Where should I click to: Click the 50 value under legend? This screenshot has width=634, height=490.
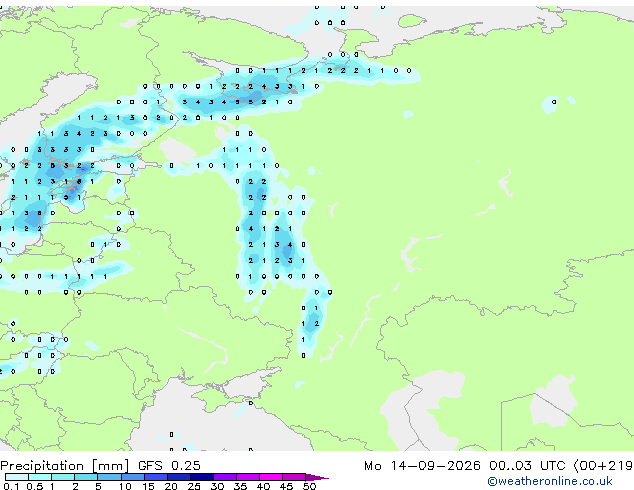(x=309, y=486)
